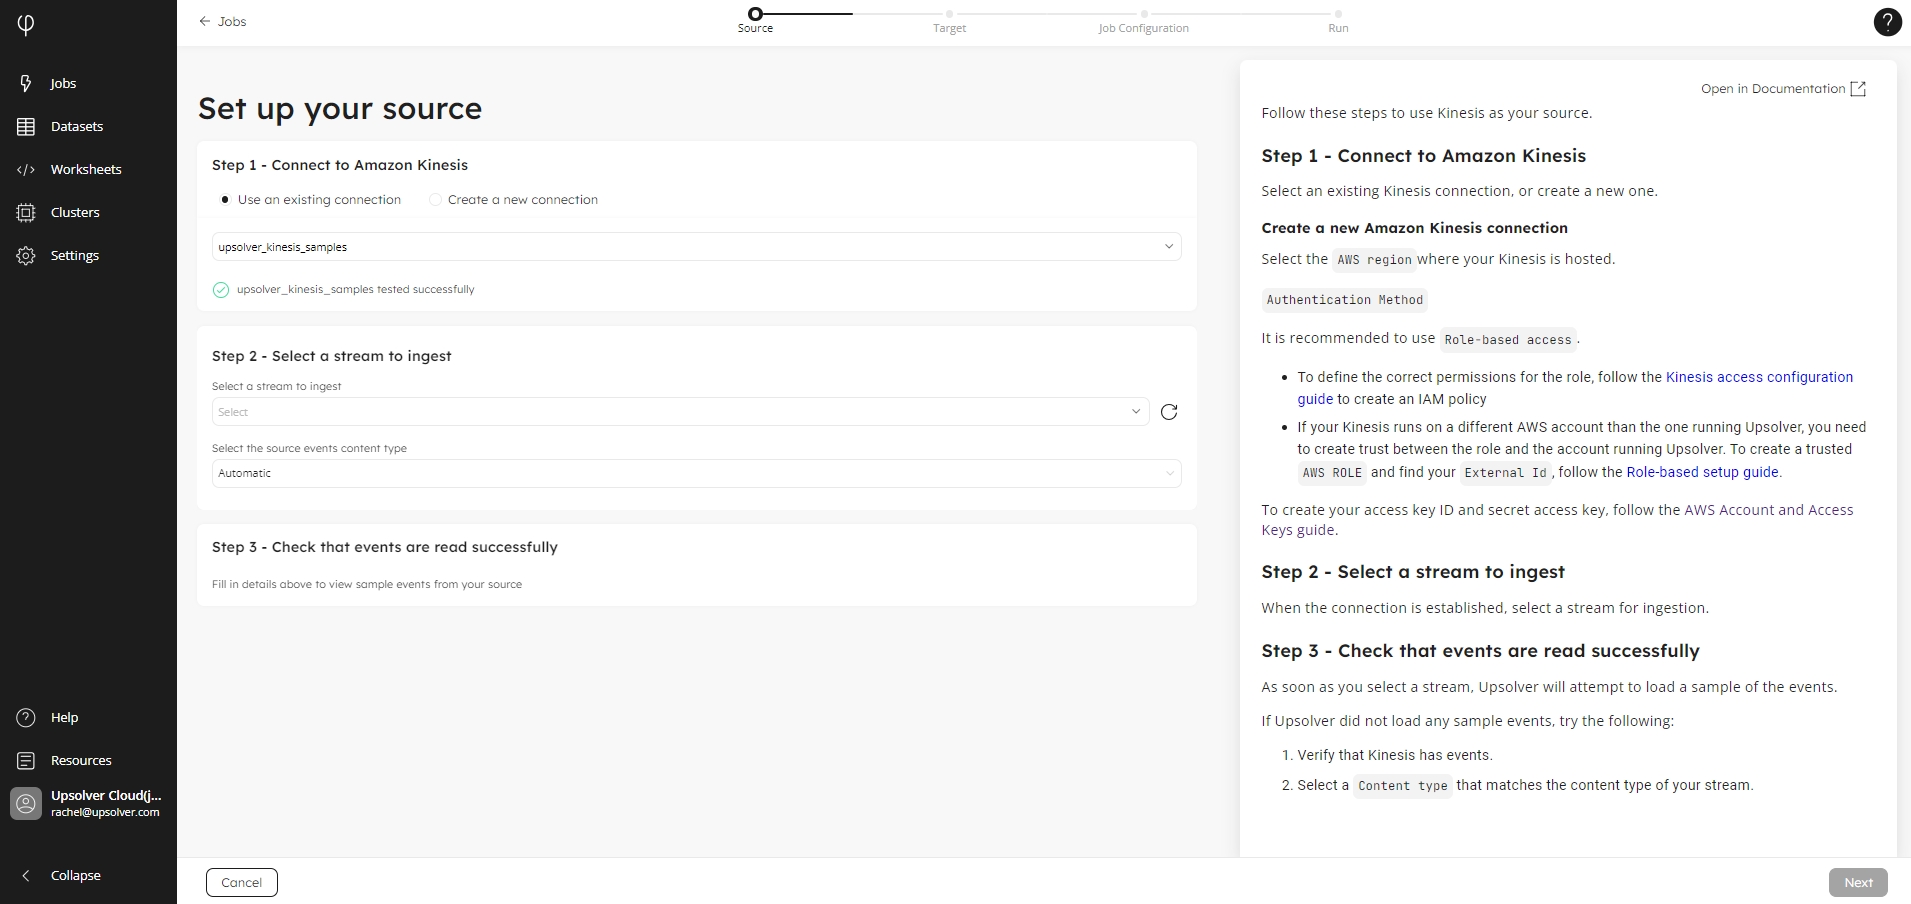Refresh the stream list
This screenshot has height=904, width=1911.
click(1168, 412)
